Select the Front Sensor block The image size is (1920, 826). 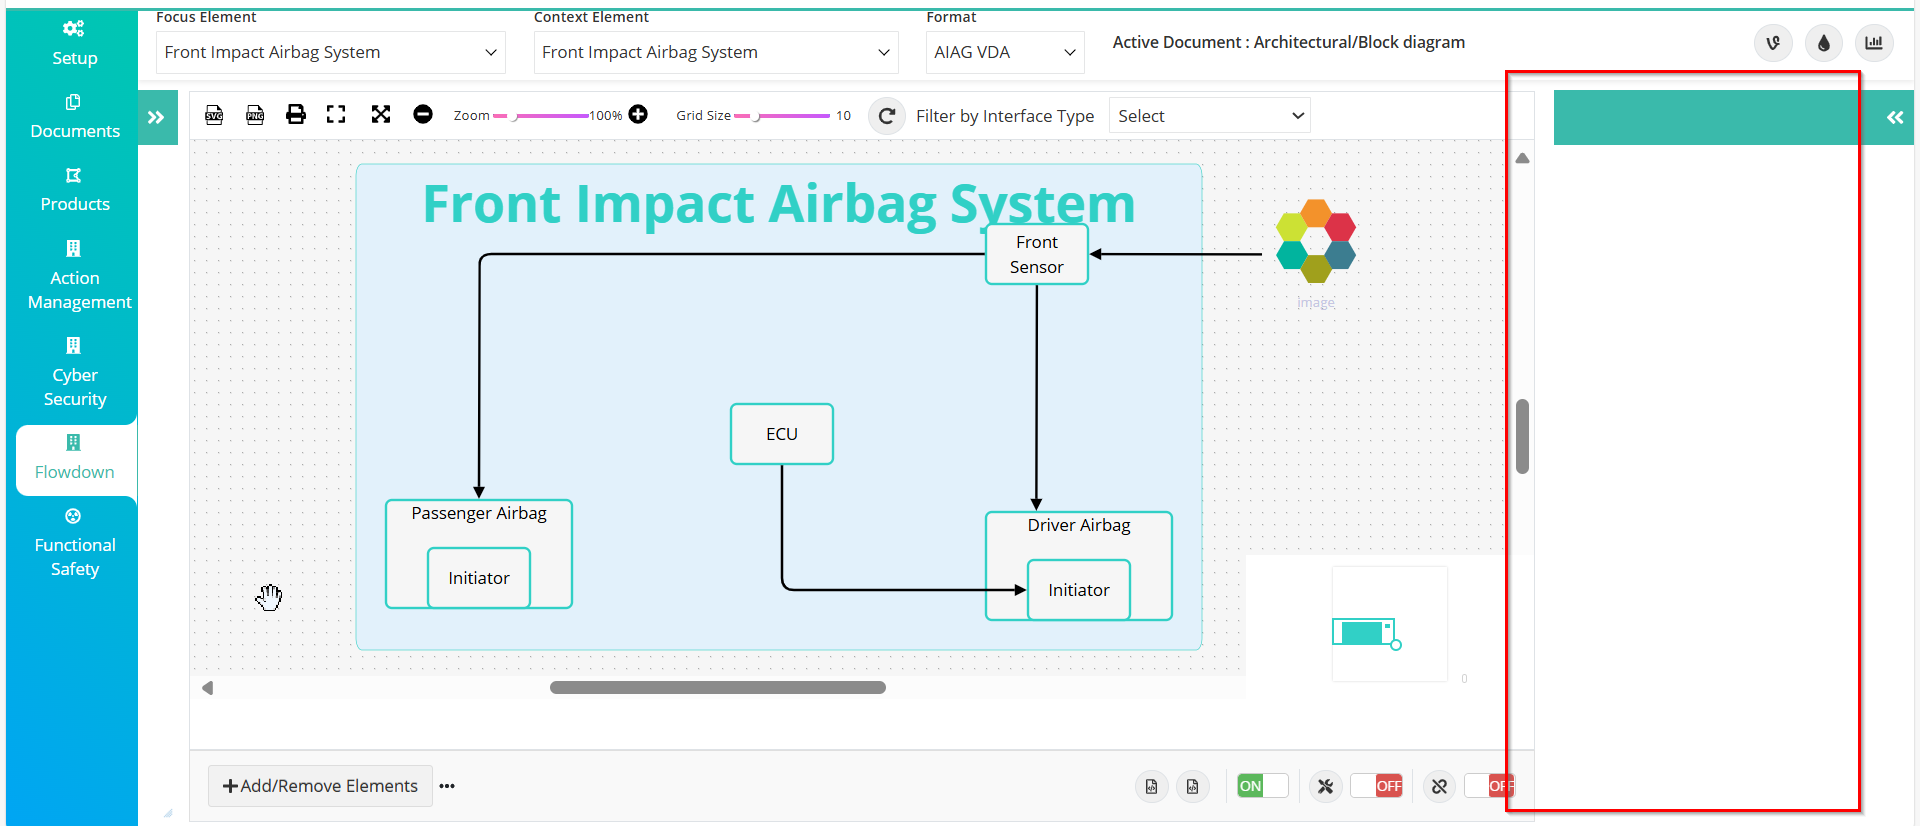coord(1037,254)
